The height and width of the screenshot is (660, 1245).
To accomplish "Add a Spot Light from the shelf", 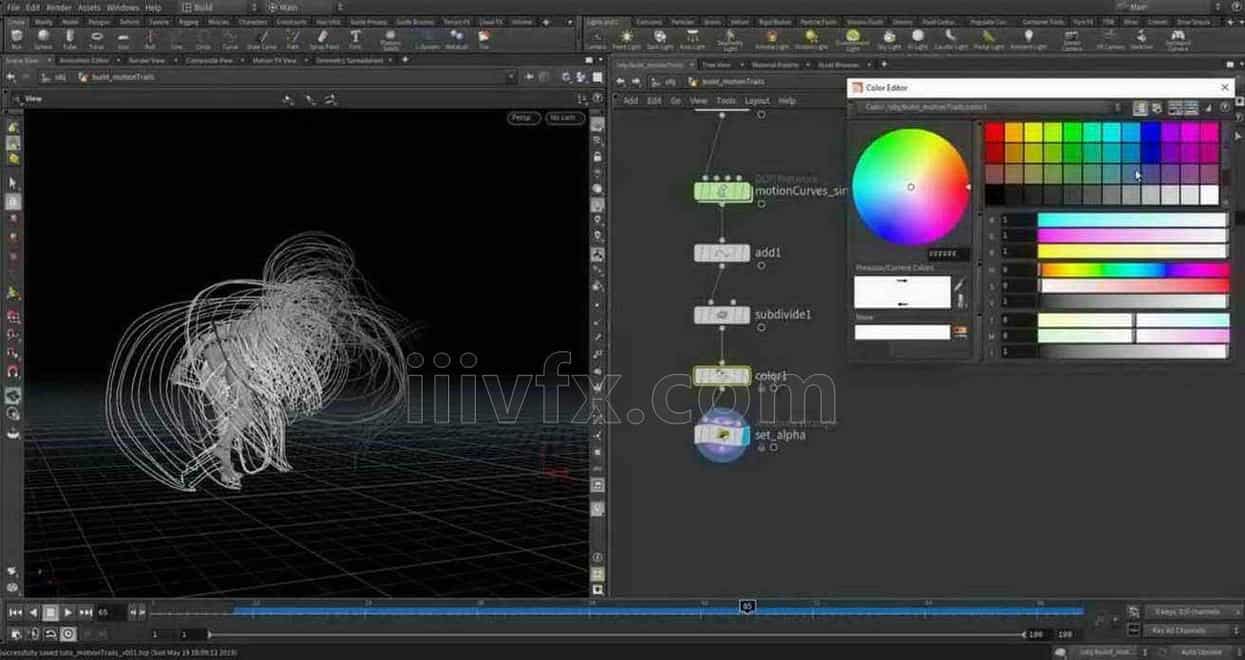I will coord(660,39).
